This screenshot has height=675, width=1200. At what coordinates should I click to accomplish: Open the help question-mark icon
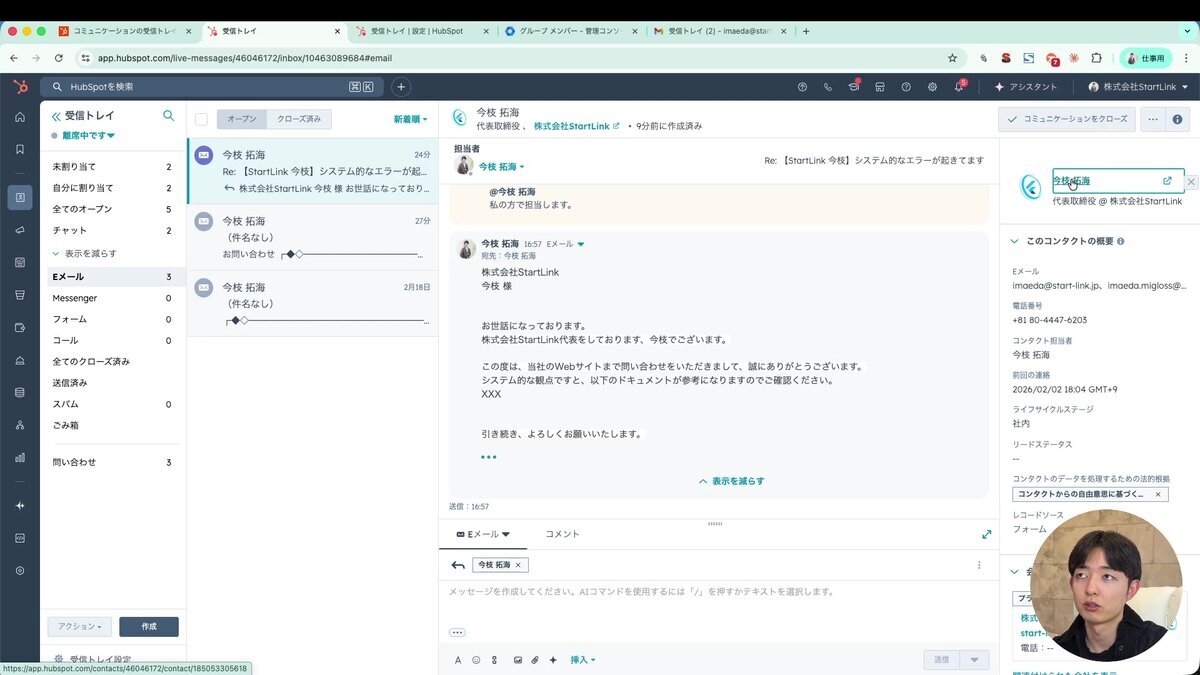(905, 87)
